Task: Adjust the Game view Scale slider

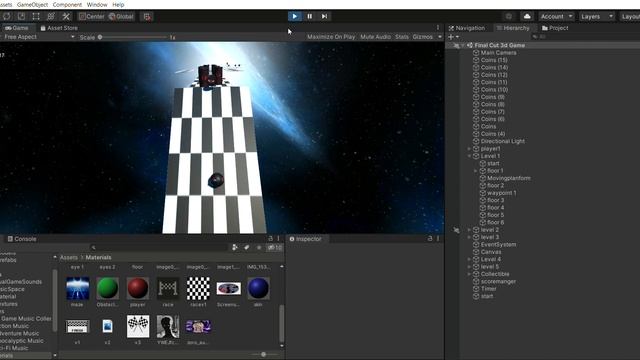Action: 134,37
